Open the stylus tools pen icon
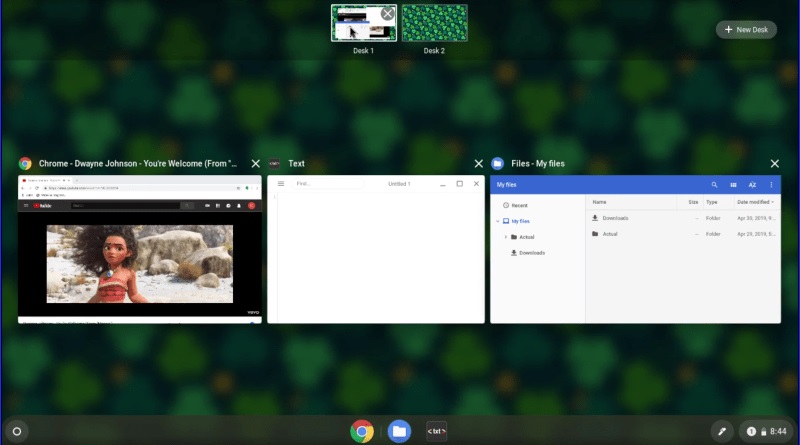Image resolution: width=800 pixels, height=445 pixels. click(x=720, y=431)
